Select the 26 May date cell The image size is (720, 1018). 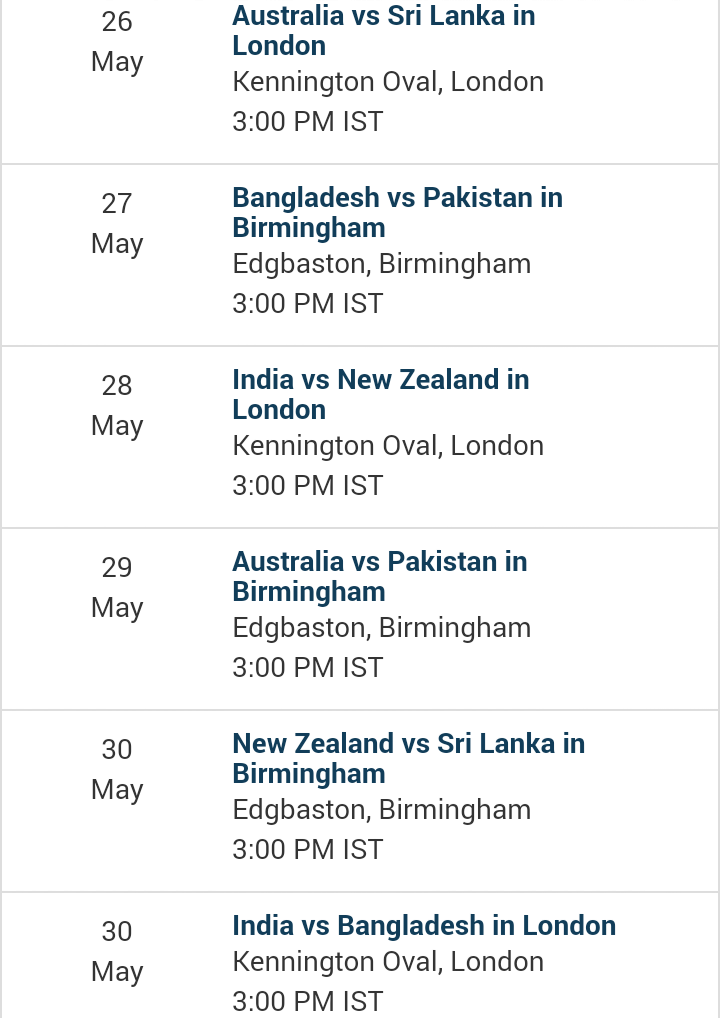[117, 42]
